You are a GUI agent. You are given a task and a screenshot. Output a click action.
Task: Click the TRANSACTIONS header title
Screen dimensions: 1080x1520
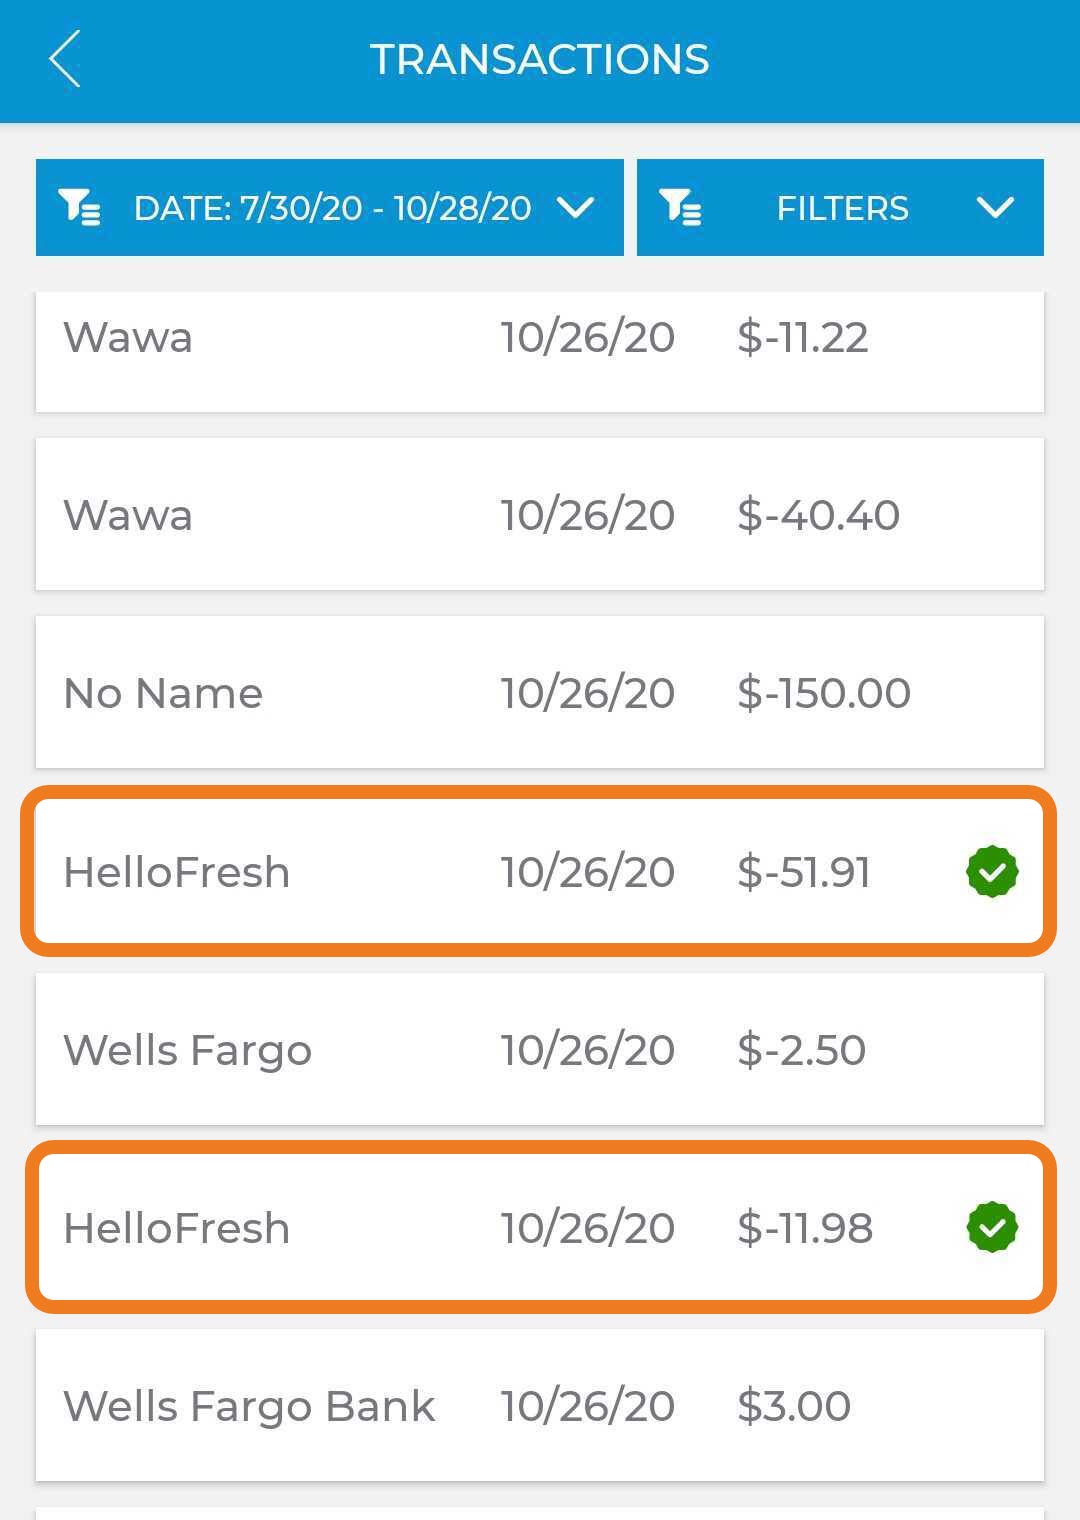coord(540,59)
